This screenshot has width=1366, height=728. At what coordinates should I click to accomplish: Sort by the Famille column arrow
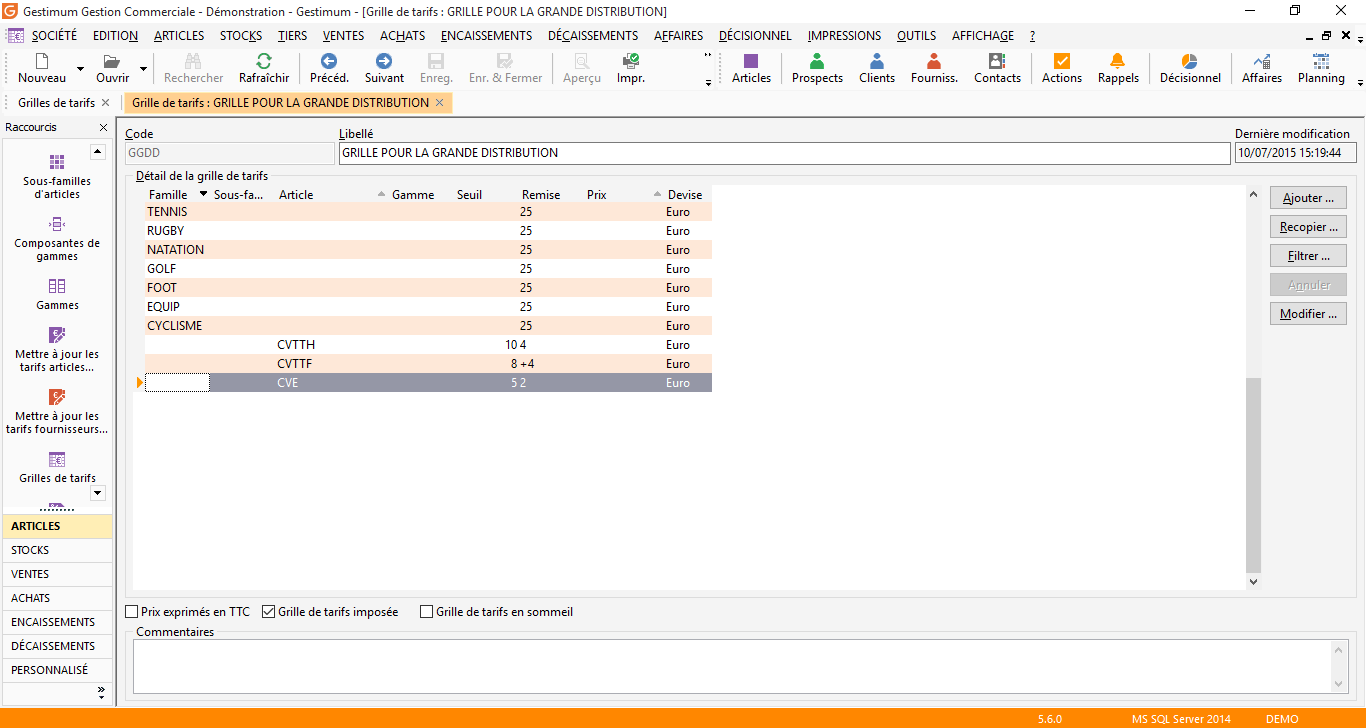tap(204, 194)
